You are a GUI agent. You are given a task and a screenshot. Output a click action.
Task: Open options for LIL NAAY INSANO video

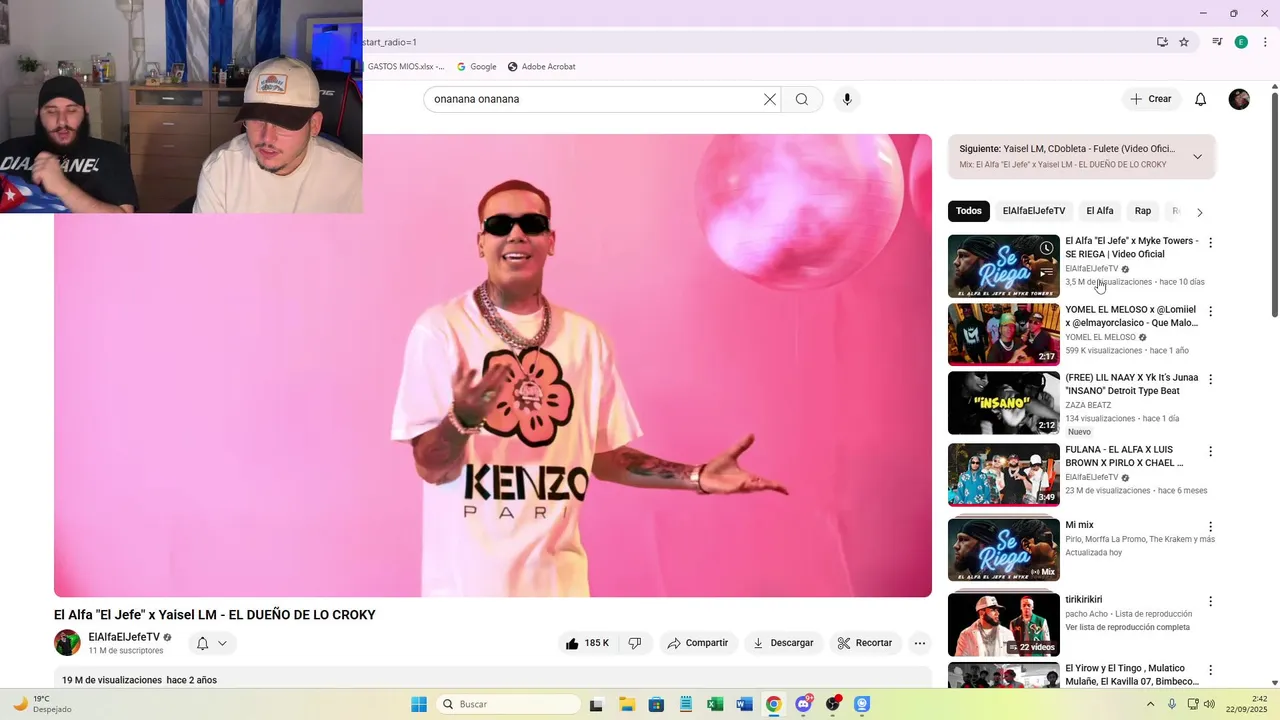(1210, 379)
